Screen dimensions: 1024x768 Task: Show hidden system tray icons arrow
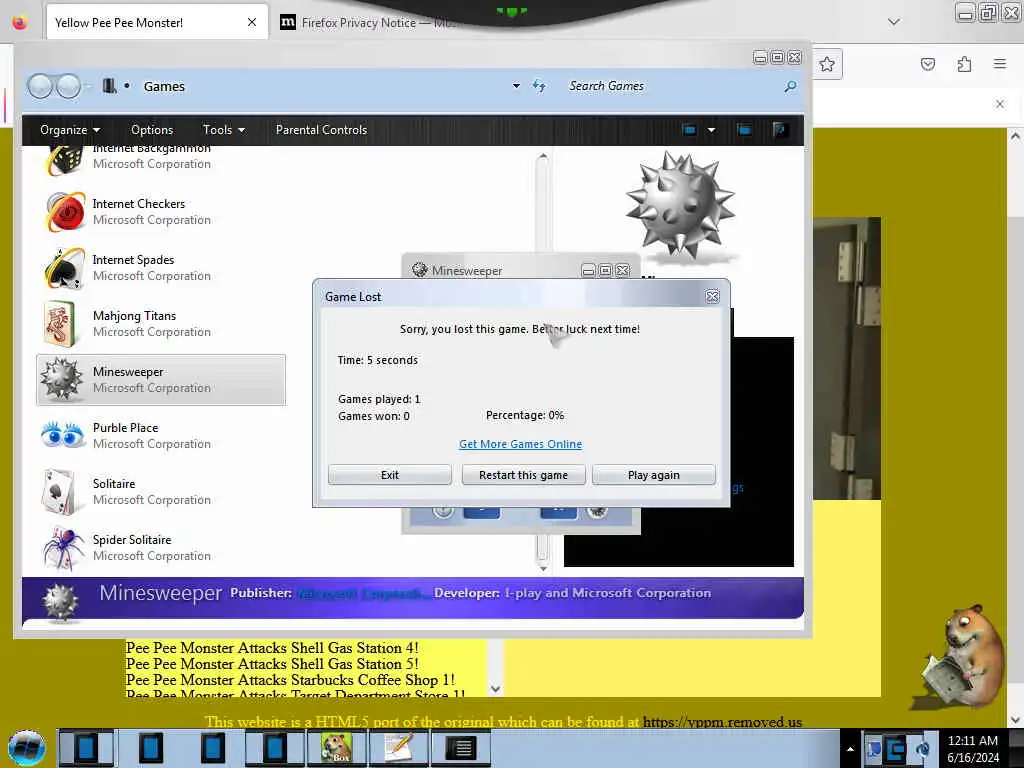[x=850, y=749]
